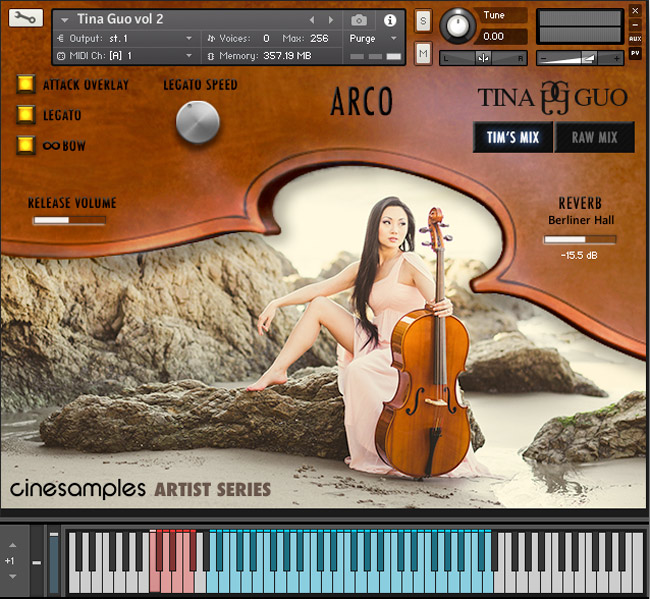Open the Berliner Hall reverb selector
The width and height of the screenshot is (650, 599).
[581, 220]
